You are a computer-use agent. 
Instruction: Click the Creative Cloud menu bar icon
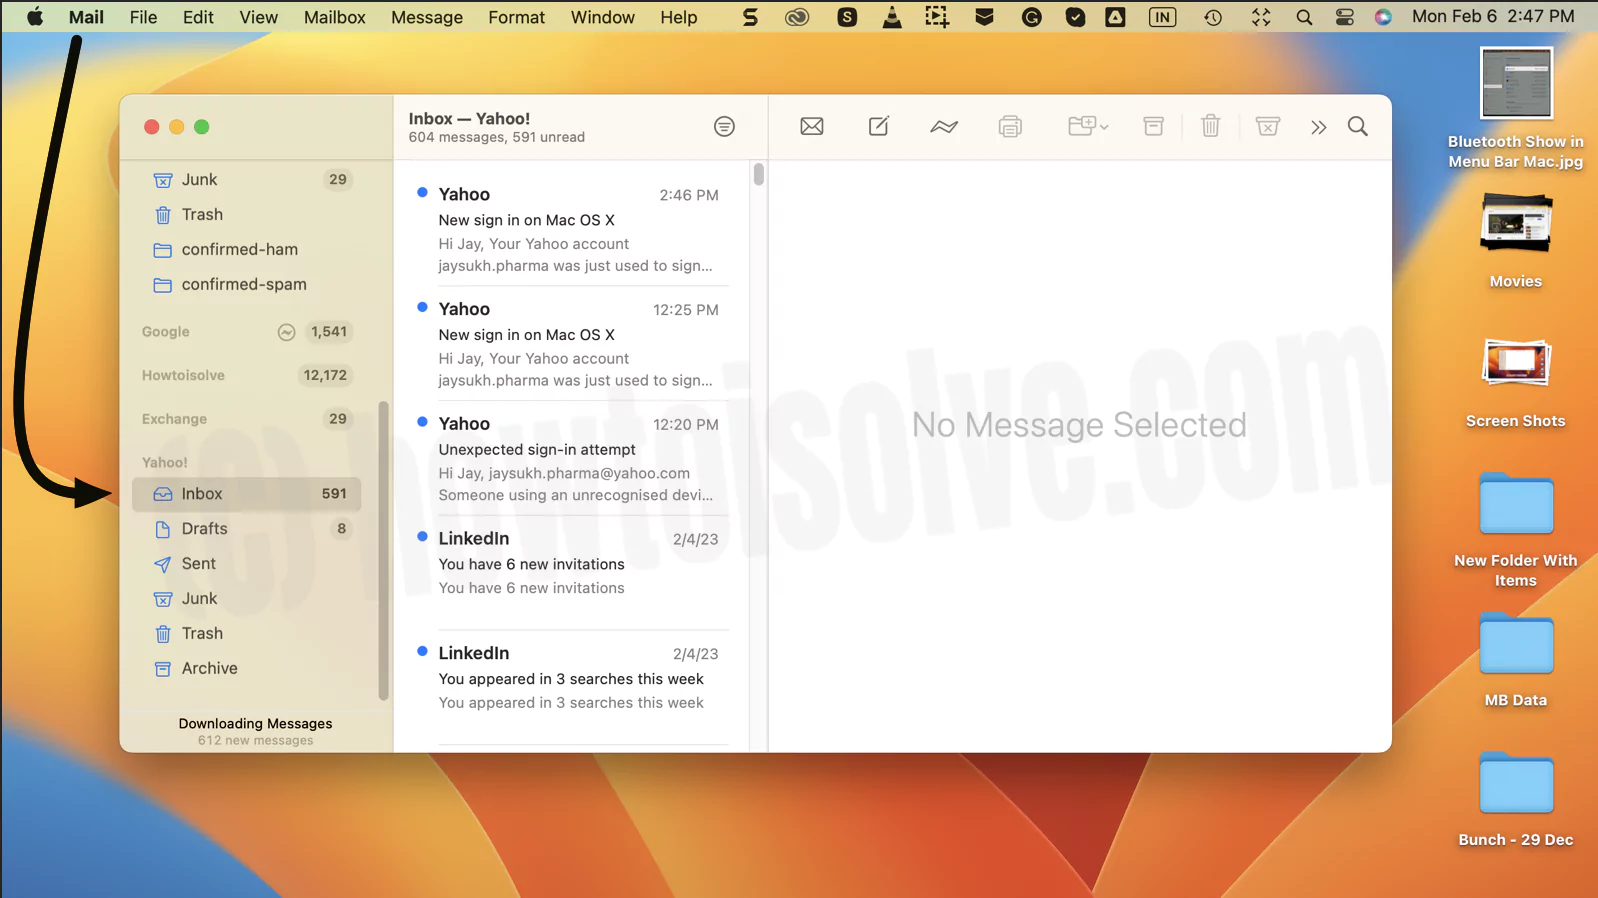tap(797, 17)
